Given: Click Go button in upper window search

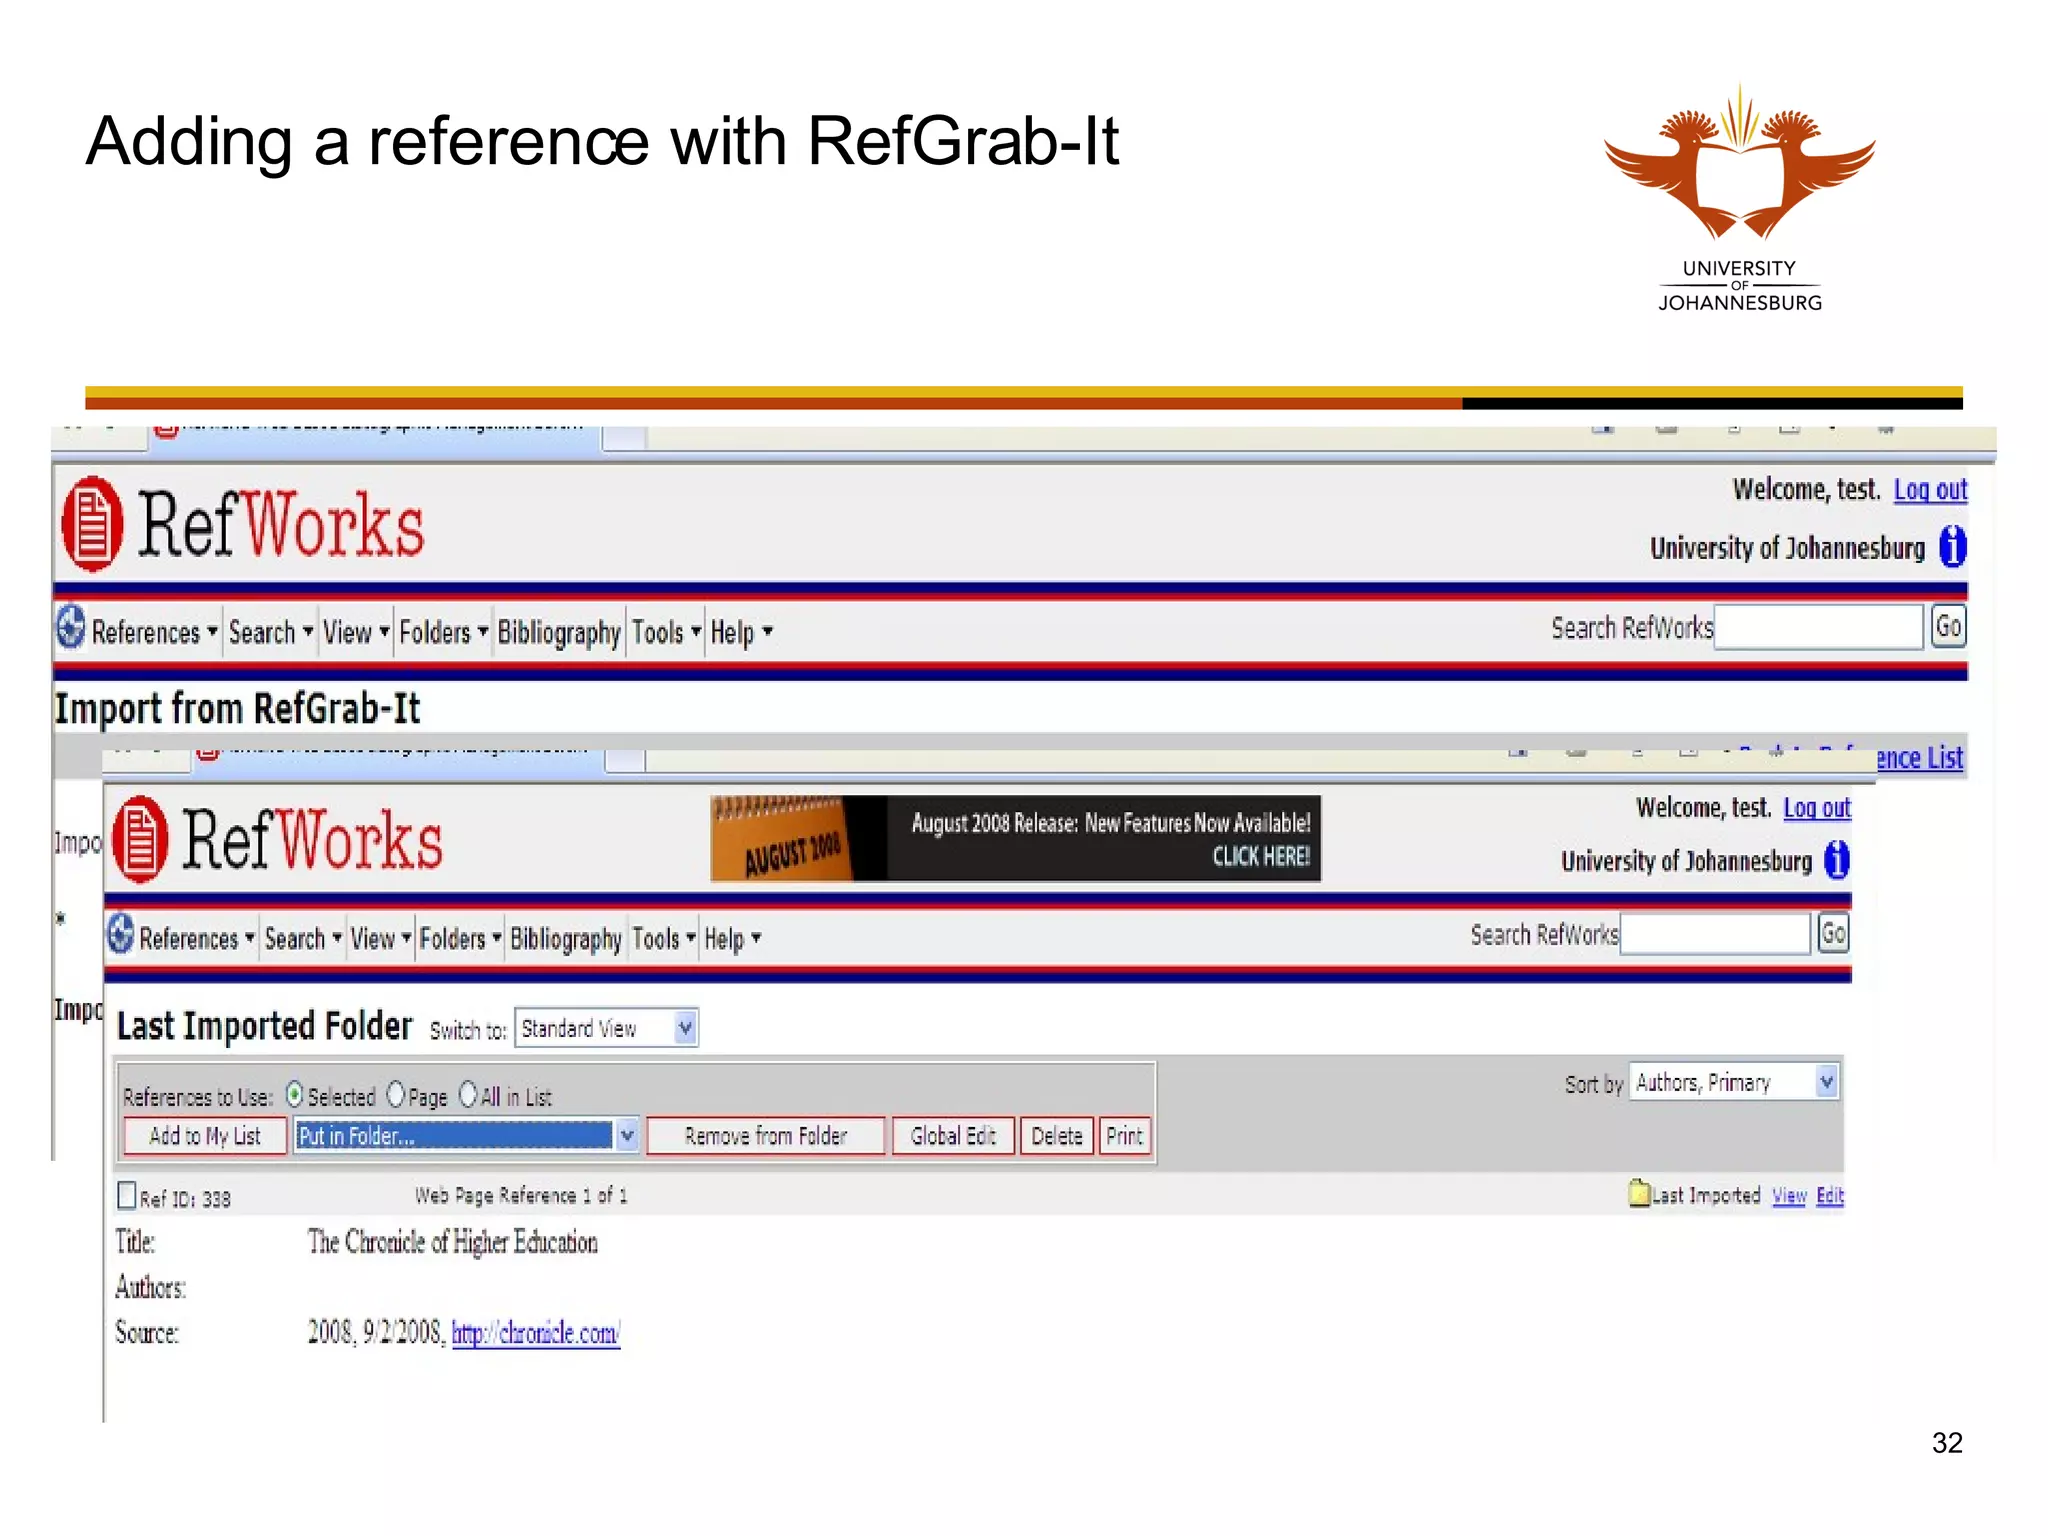Looking at the screenshot, I should click(x=1948, y=627).
